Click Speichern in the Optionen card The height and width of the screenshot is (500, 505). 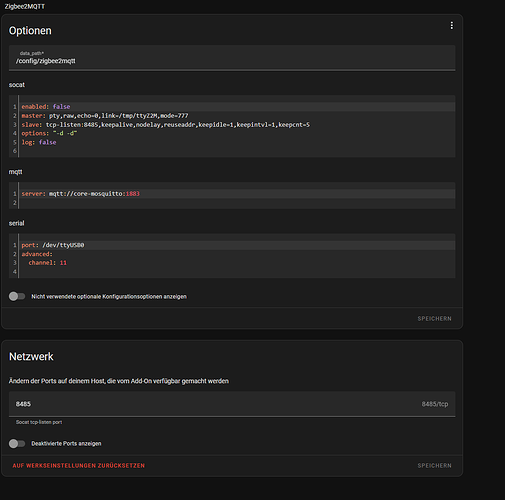(x=434, y=319)
